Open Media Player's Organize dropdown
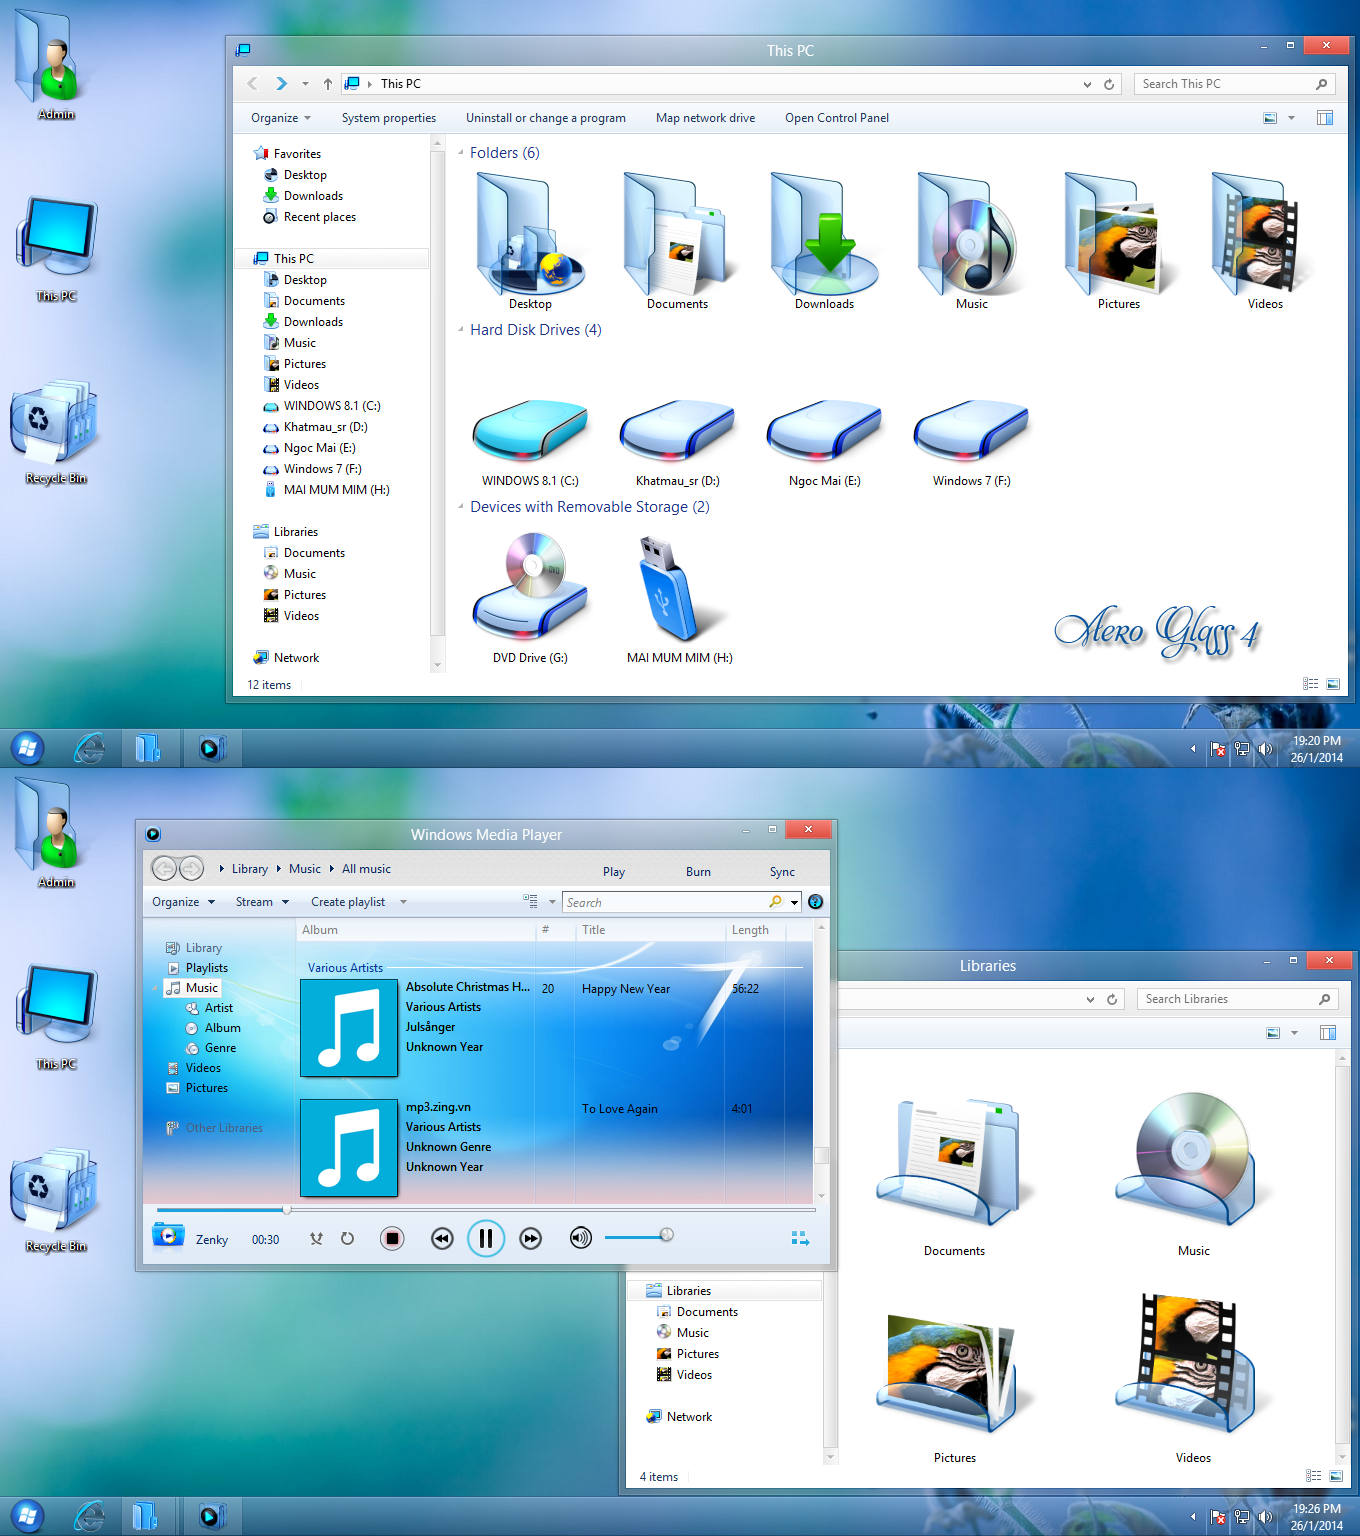Viewport: 1360px width, 1536px height. (x=184, y=902)
